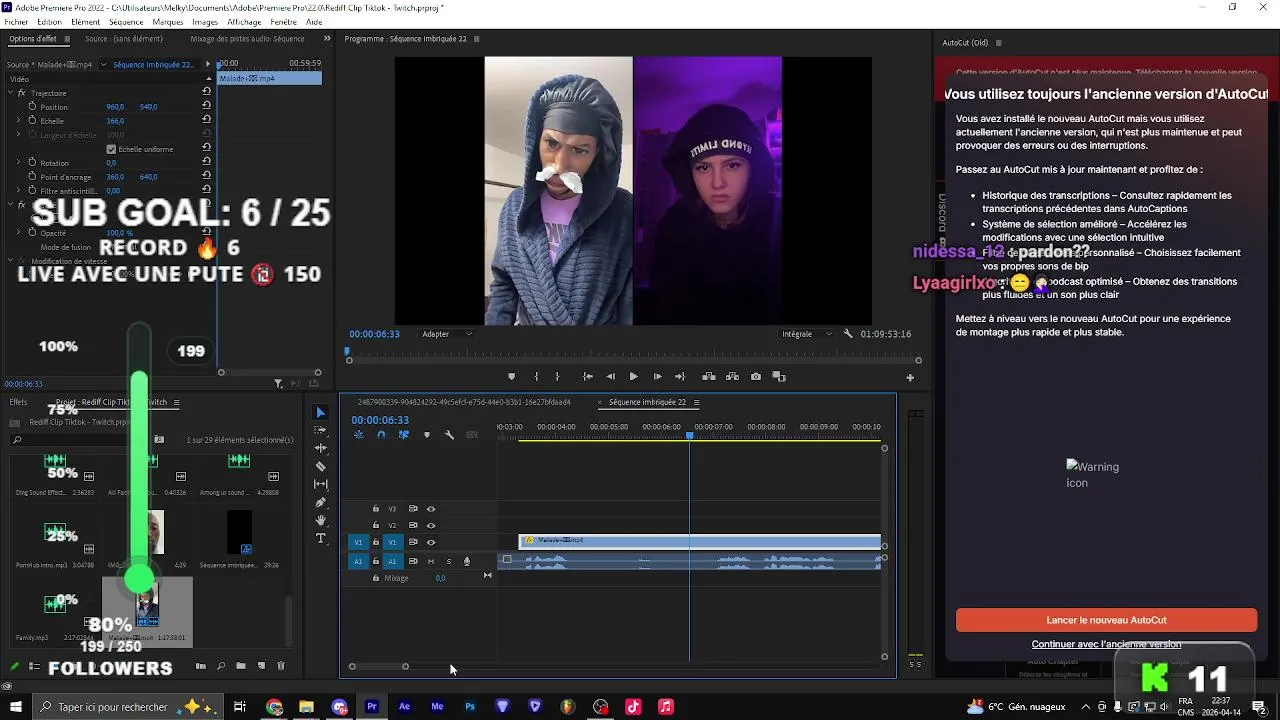1280x720 pixels.
Task: Step back one frame in Program monitor
Action: click(610, 377)
